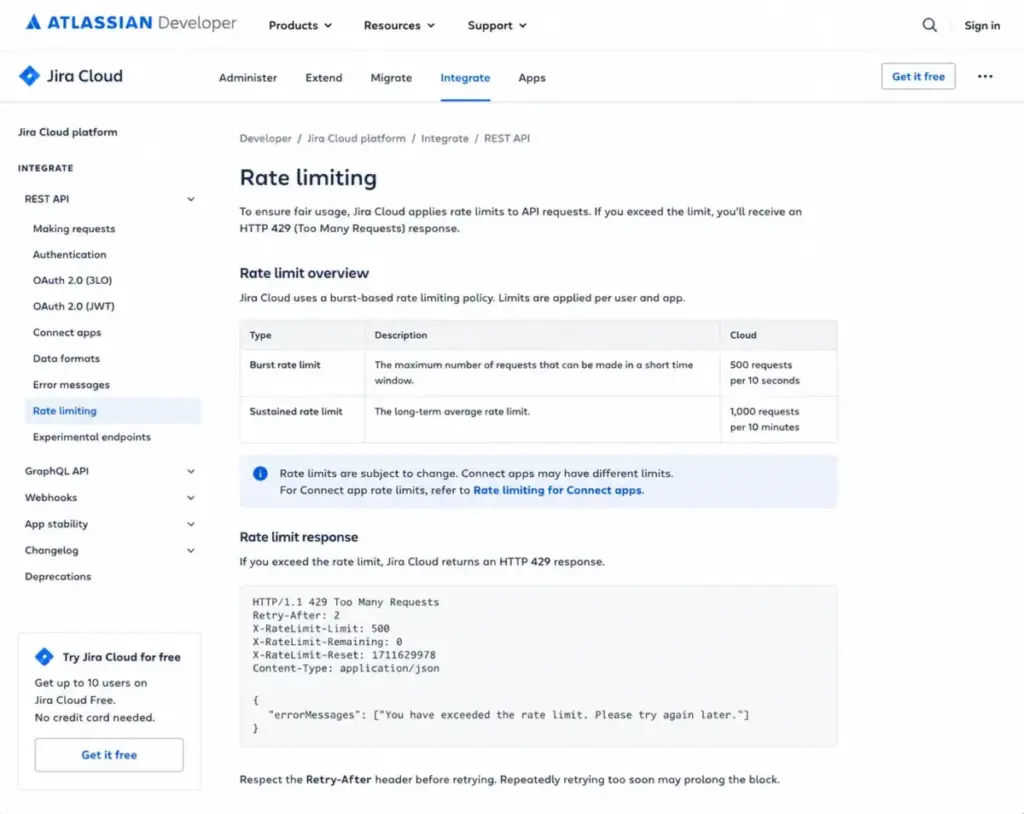Open the Support dropdown
This screenshot has height=814, width=1024.
(497, 25)
